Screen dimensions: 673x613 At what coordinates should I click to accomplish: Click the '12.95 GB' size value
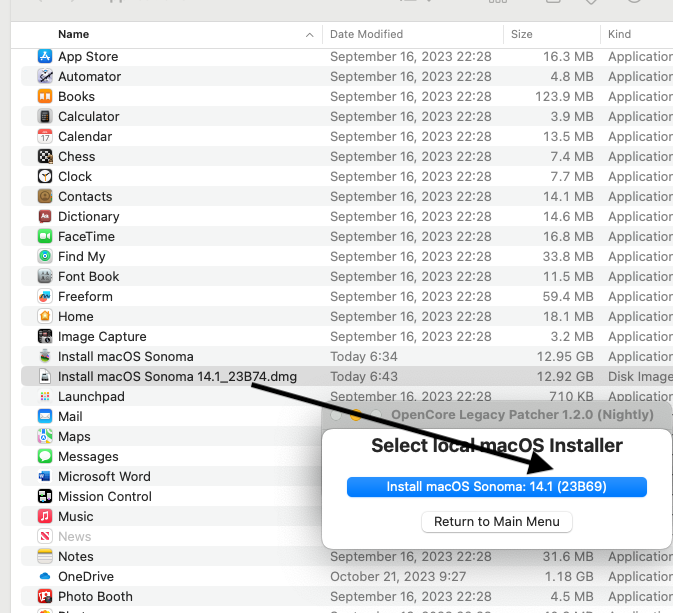pos(565,356)
